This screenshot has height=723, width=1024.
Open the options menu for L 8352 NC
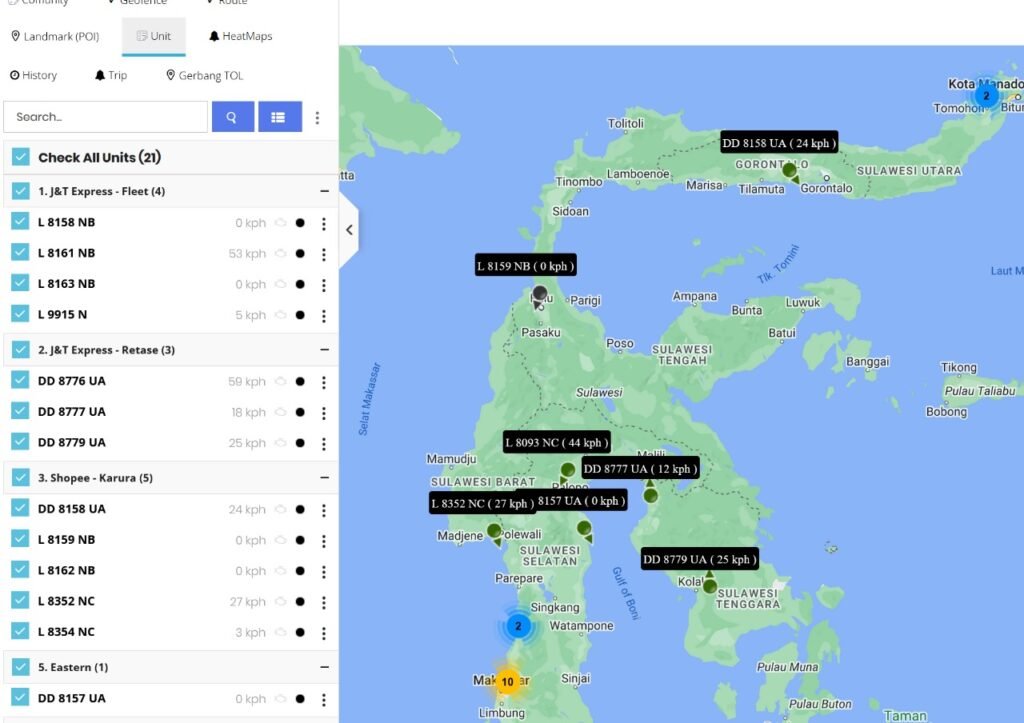tap(324, 603)
